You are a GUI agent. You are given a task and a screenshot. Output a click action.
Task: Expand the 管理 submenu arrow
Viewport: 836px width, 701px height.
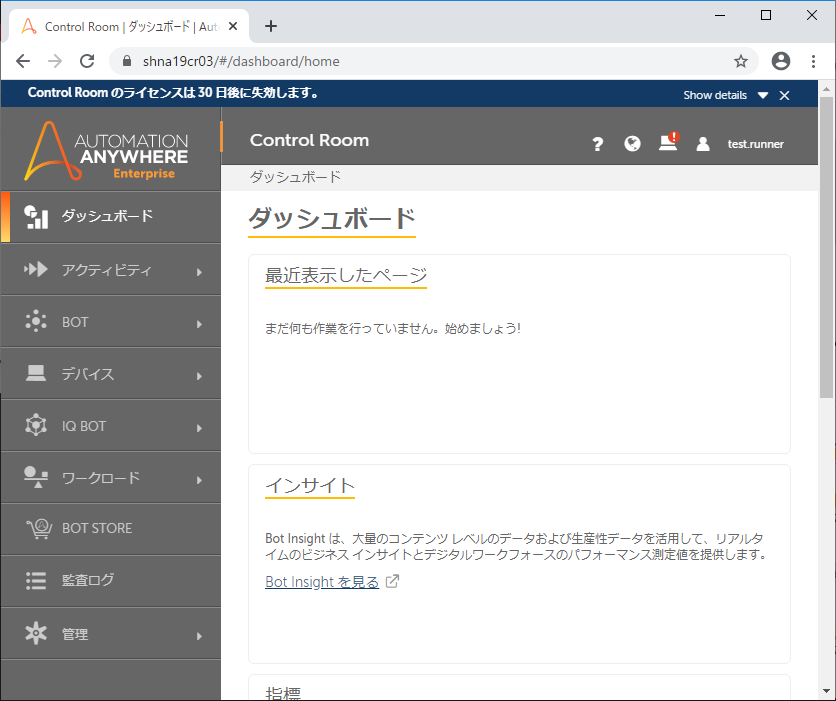(x=199, y=635)
